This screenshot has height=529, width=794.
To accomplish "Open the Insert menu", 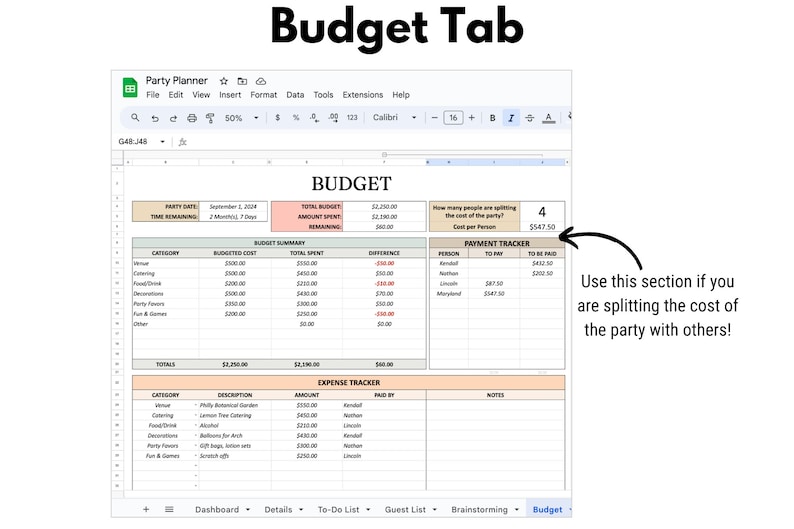I will (x=230, y=95).
